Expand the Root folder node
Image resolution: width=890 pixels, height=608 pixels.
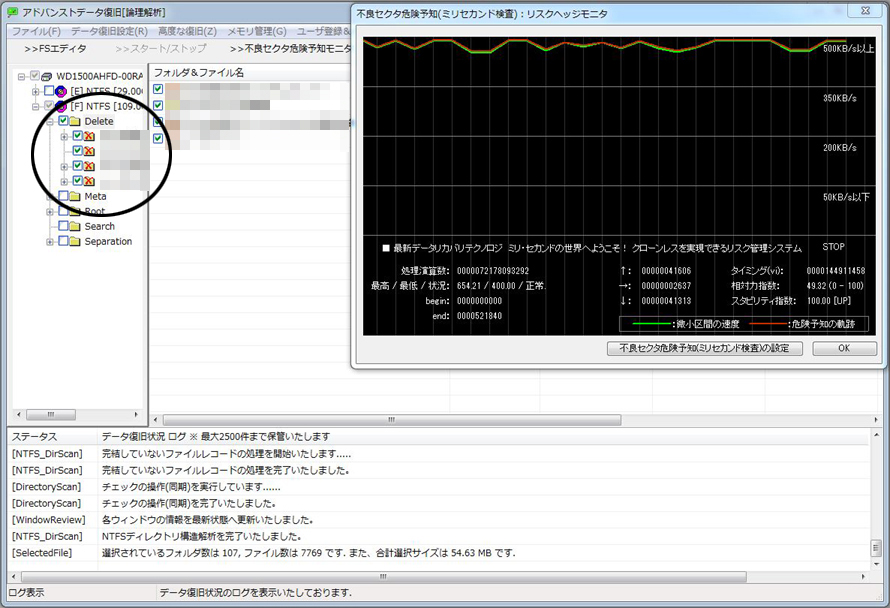pos(50,212)
